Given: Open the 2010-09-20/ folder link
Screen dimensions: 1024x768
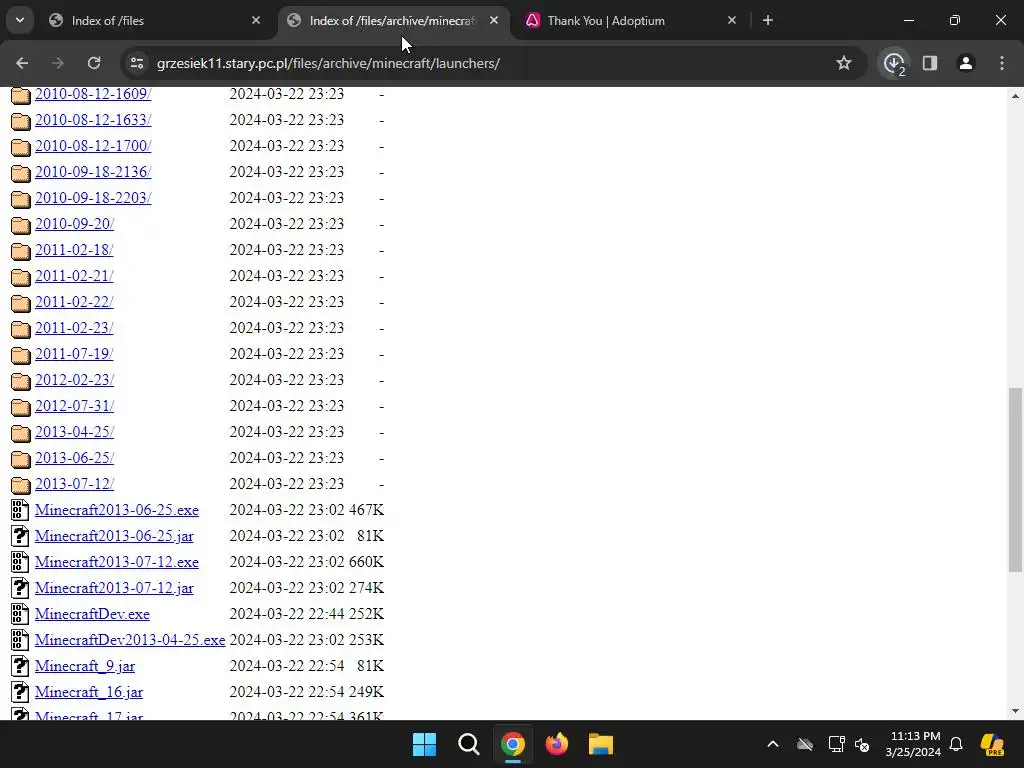Looking at the screenshot, I should tap(74, 224).
